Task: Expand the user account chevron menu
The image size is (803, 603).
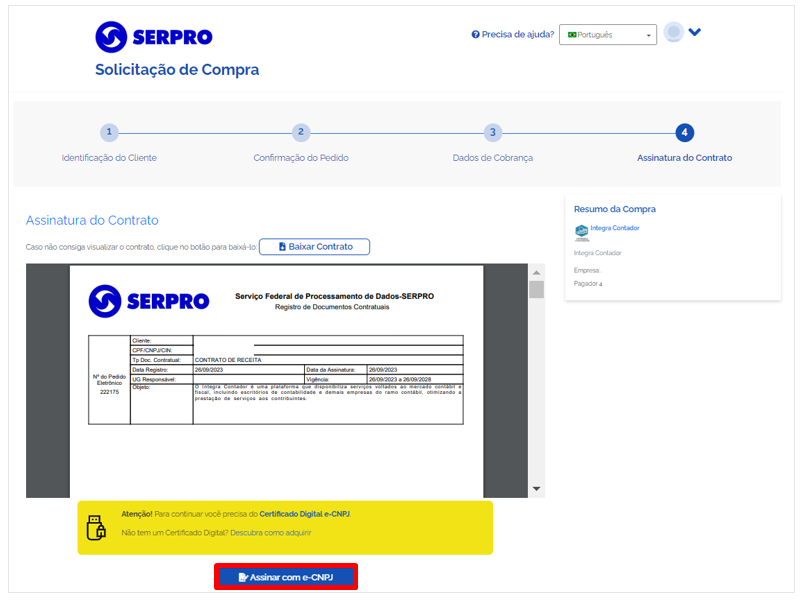Action: (x=694, y=32)
